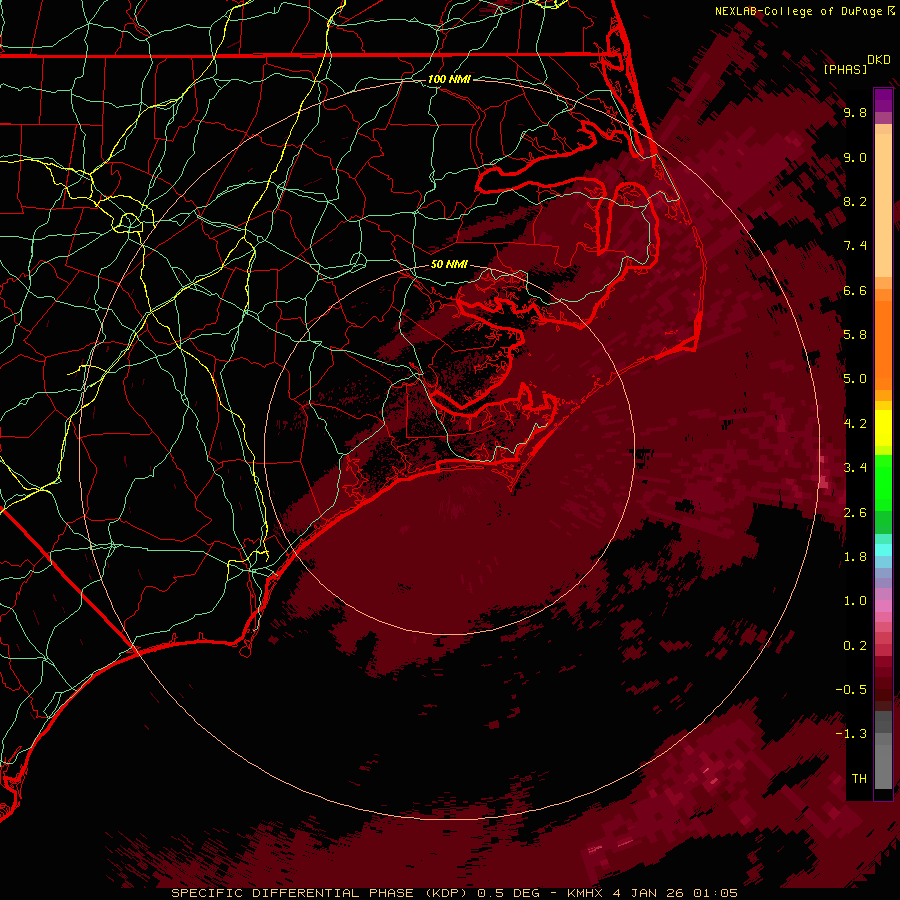900x900 pixels.
Task: Pick the purple band atop the color bar
Action: (x=883, y=100)
